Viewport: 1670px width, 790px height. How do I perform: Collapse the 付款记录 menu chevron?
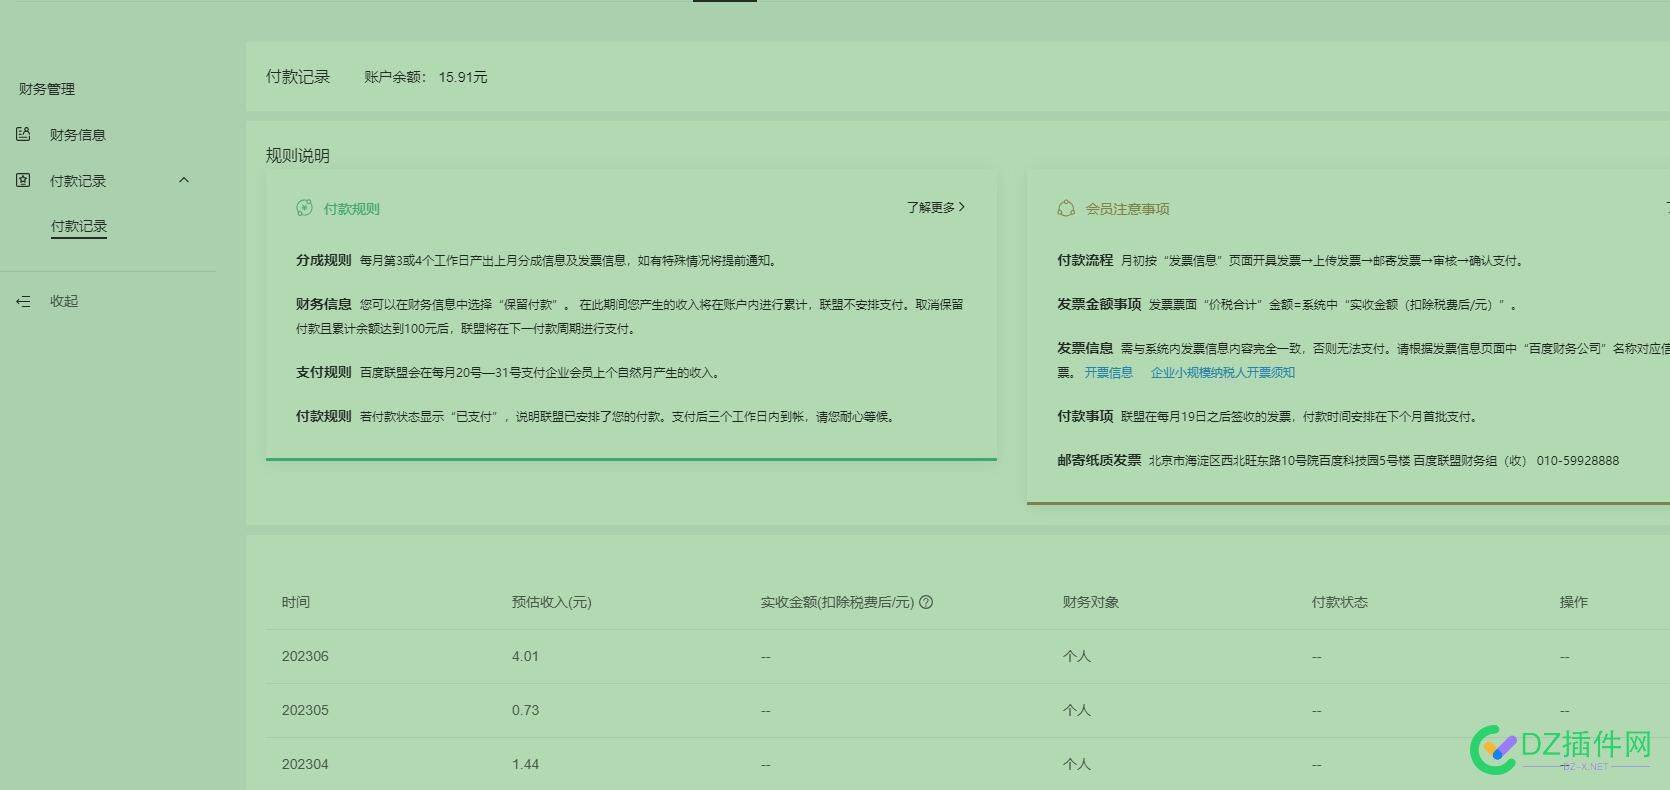[x=183, y=180]
